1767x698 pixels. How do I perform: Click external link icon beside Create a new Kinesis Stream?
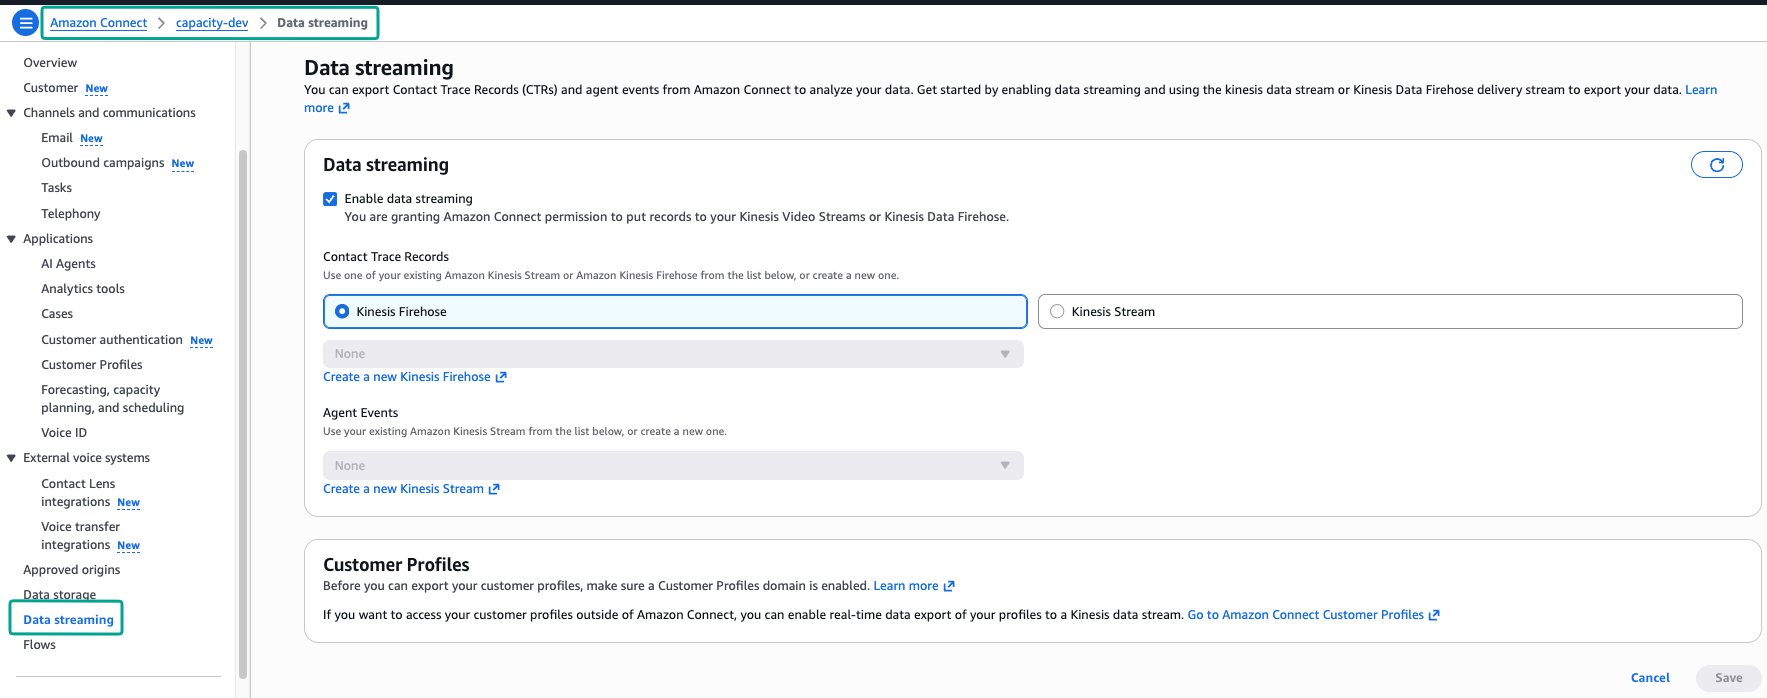[x=494, y=489]
